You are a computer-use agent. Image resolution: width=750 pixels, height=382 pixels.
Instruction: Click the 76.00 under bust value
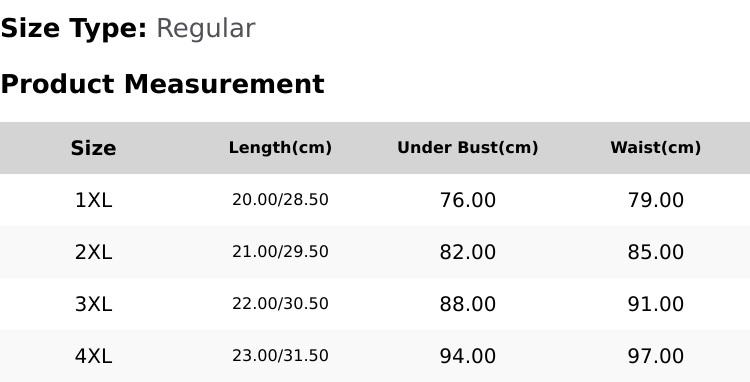tap(468, 200)
